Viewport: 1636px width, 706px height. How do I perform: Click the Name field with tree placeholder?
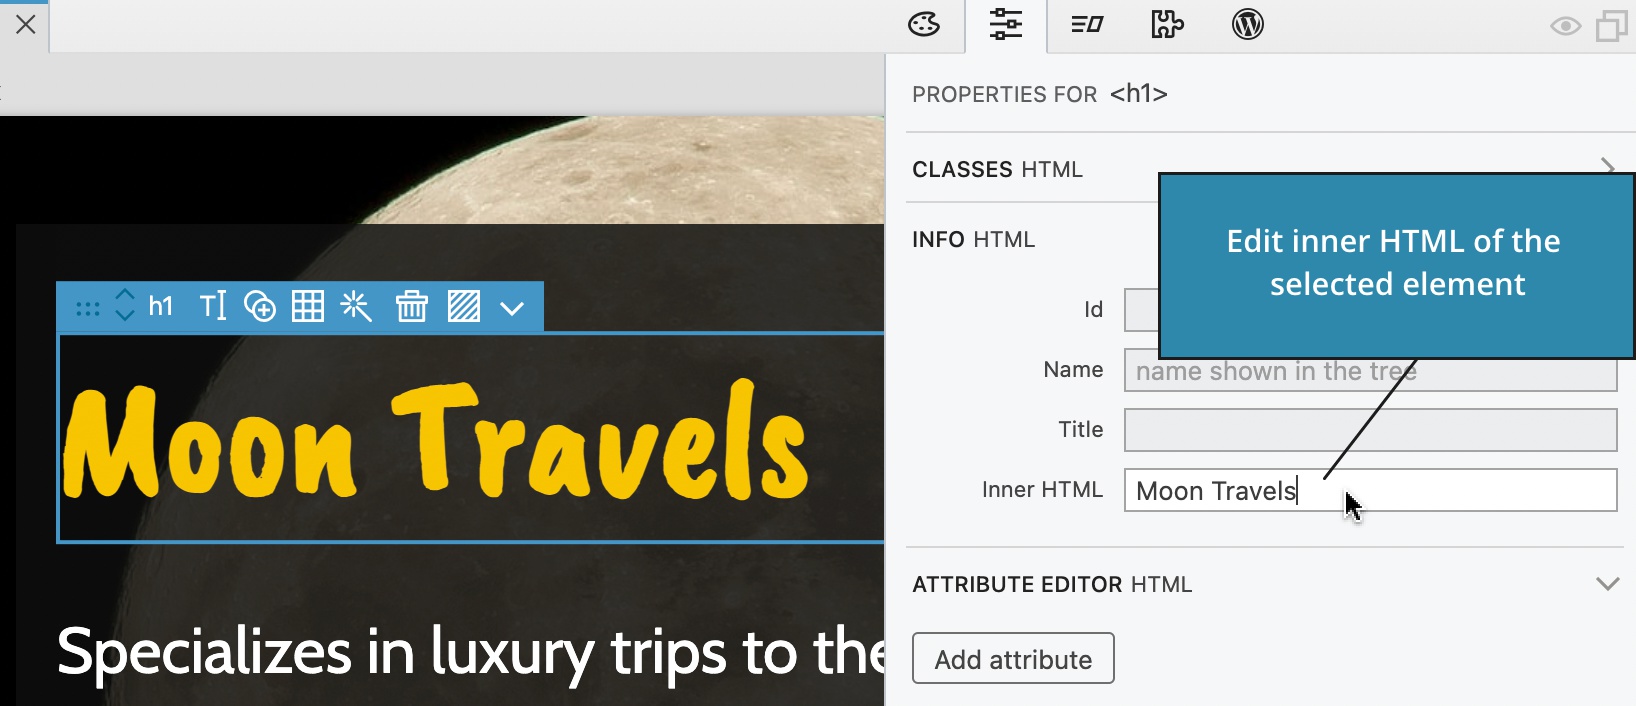tap(1370, 371)
